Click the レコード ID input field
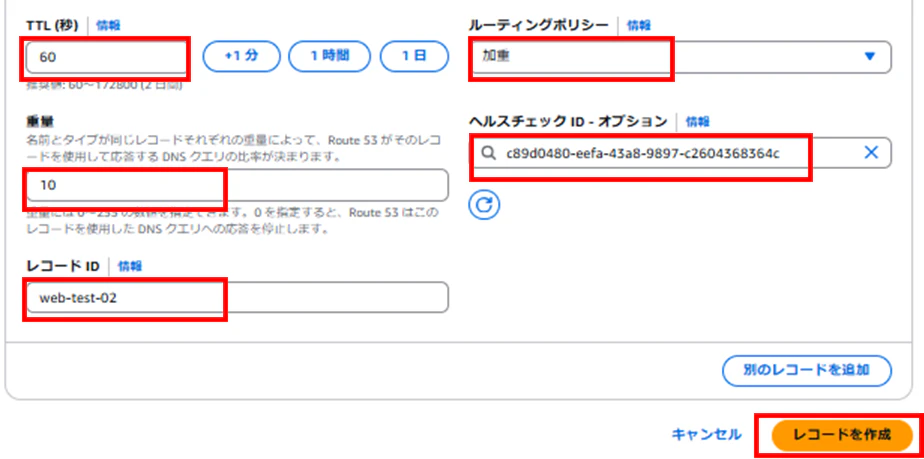Viewport: 924px width, 459px height. tap(237, 298)
